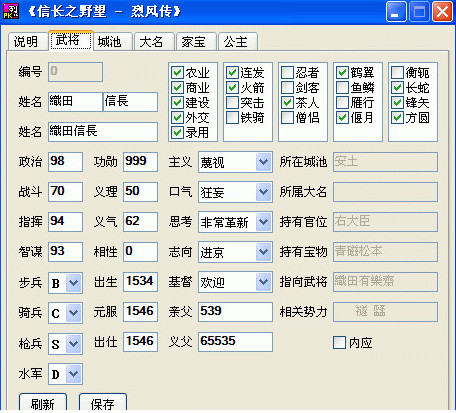Viewport: 456px width, 413px height.
Task: Click the 刷新 button
Action: (x=43, y=403)
